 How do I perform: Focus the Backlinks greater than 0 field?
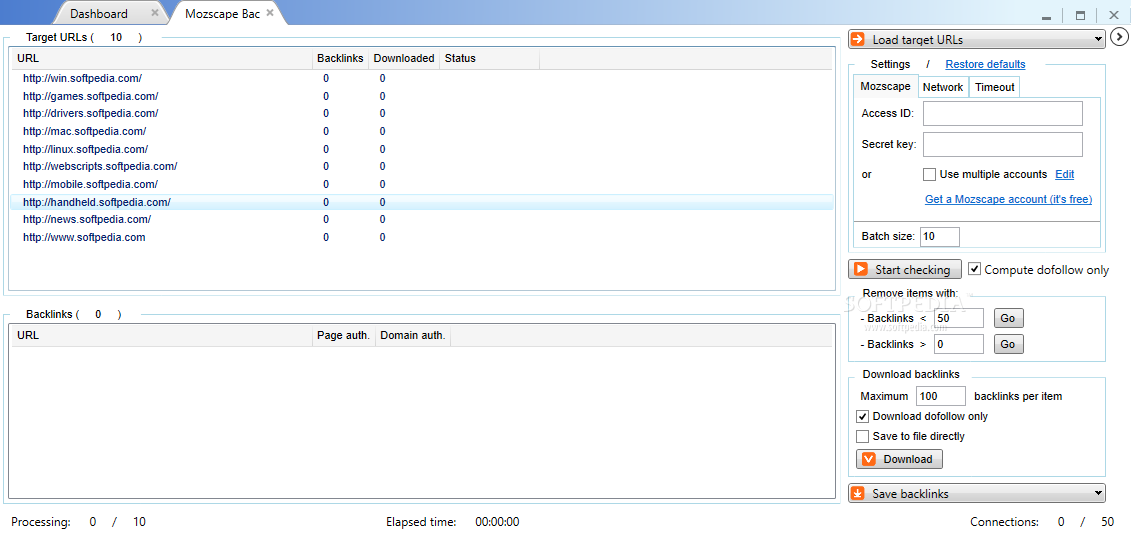click(959, 344)
